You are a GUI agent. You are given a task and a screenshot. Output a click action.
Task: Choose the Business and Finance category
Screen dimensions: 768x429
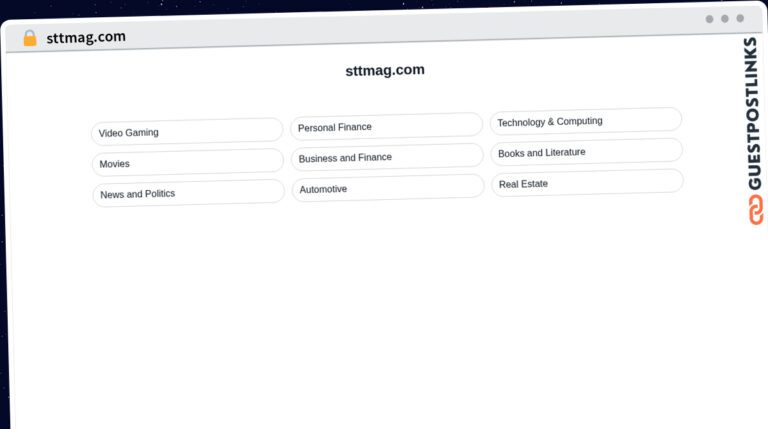tap(387, 157)
